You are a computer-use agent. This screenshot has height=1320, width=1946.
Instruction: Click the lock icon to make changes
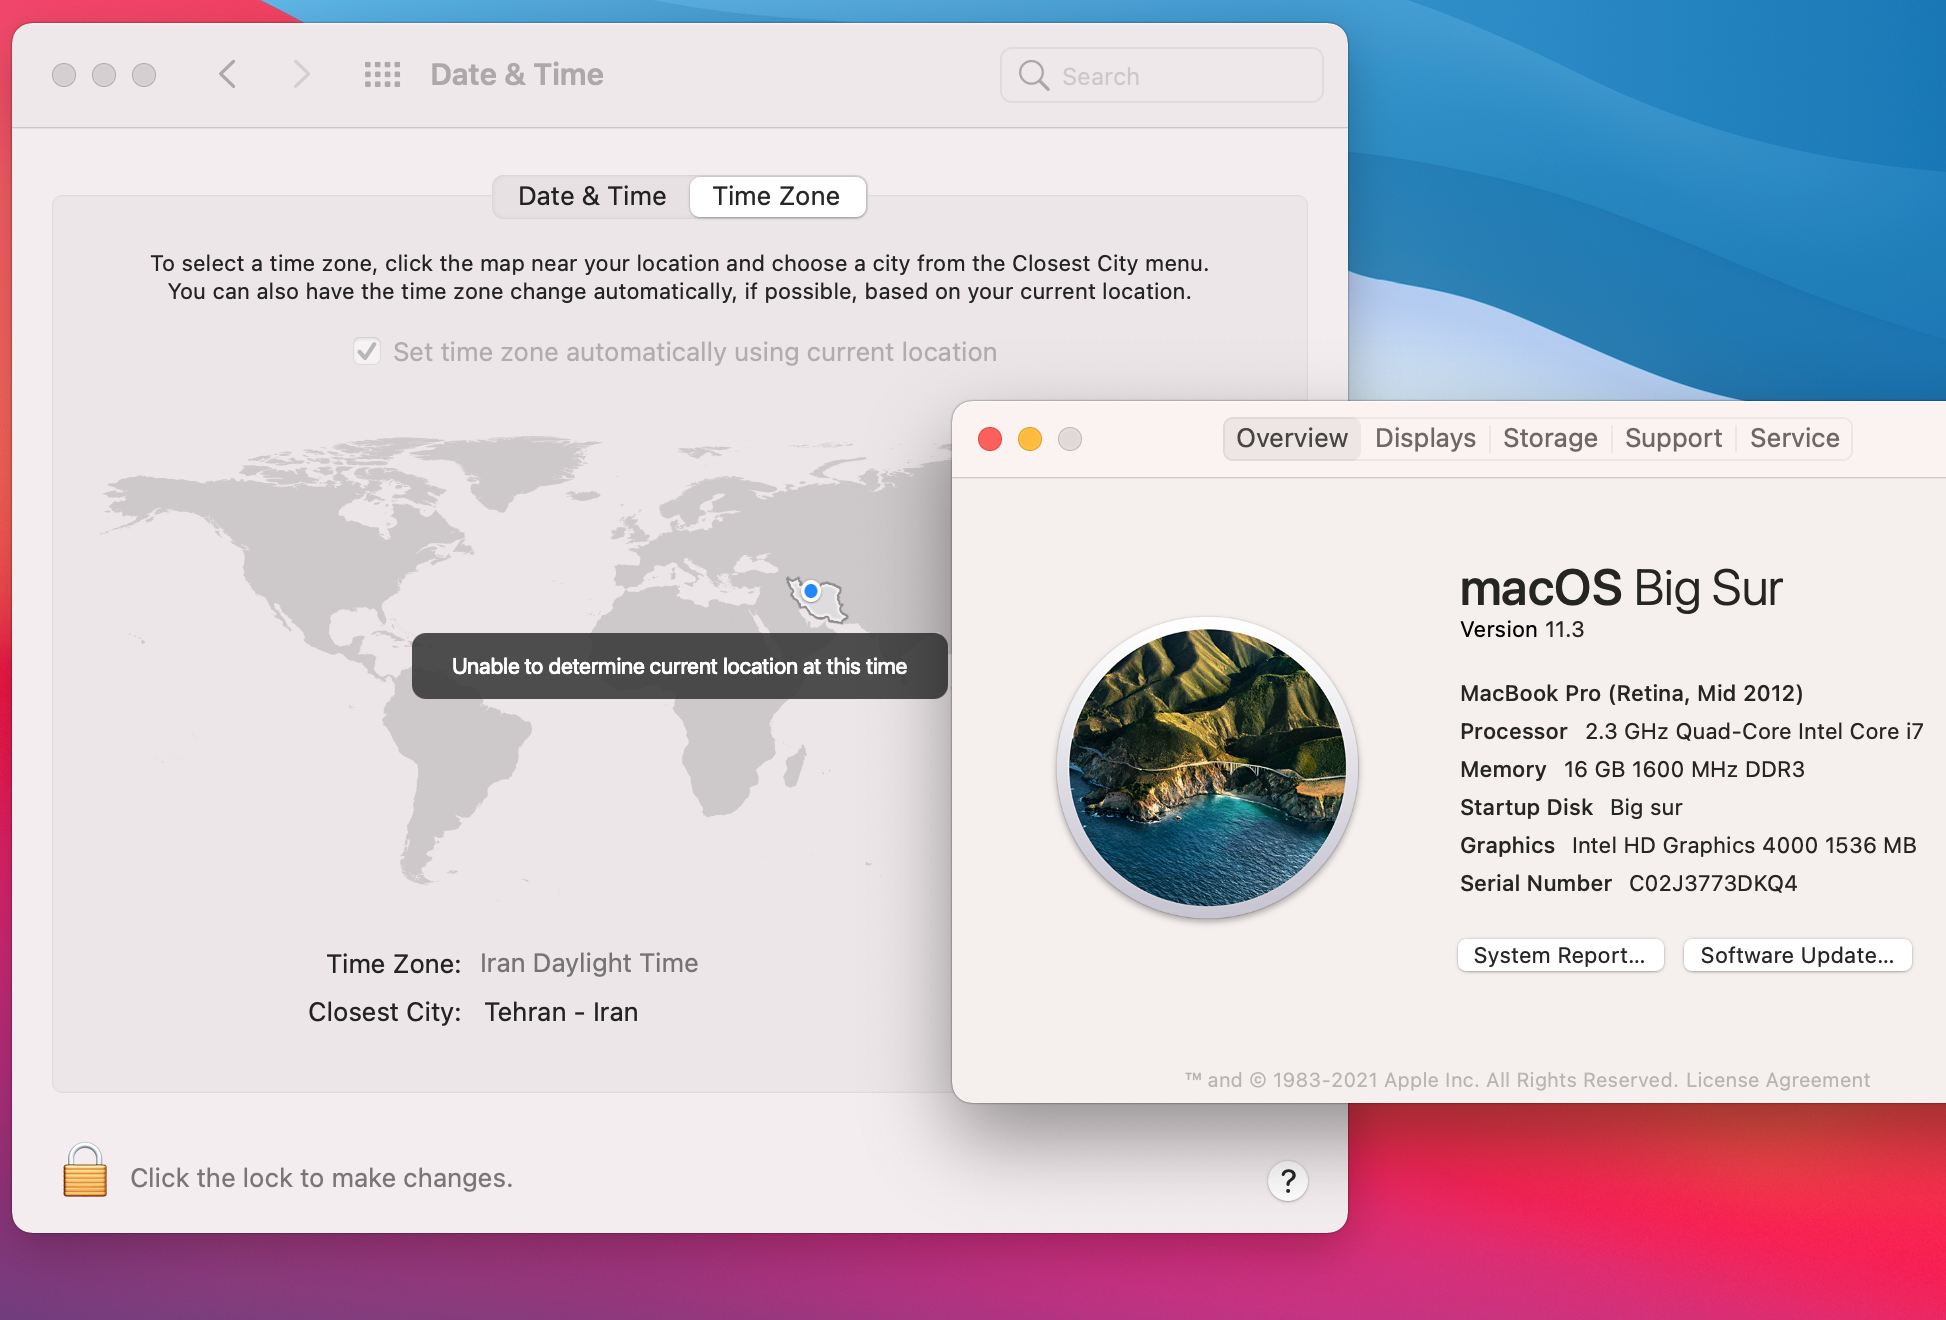coord(85,1171)
